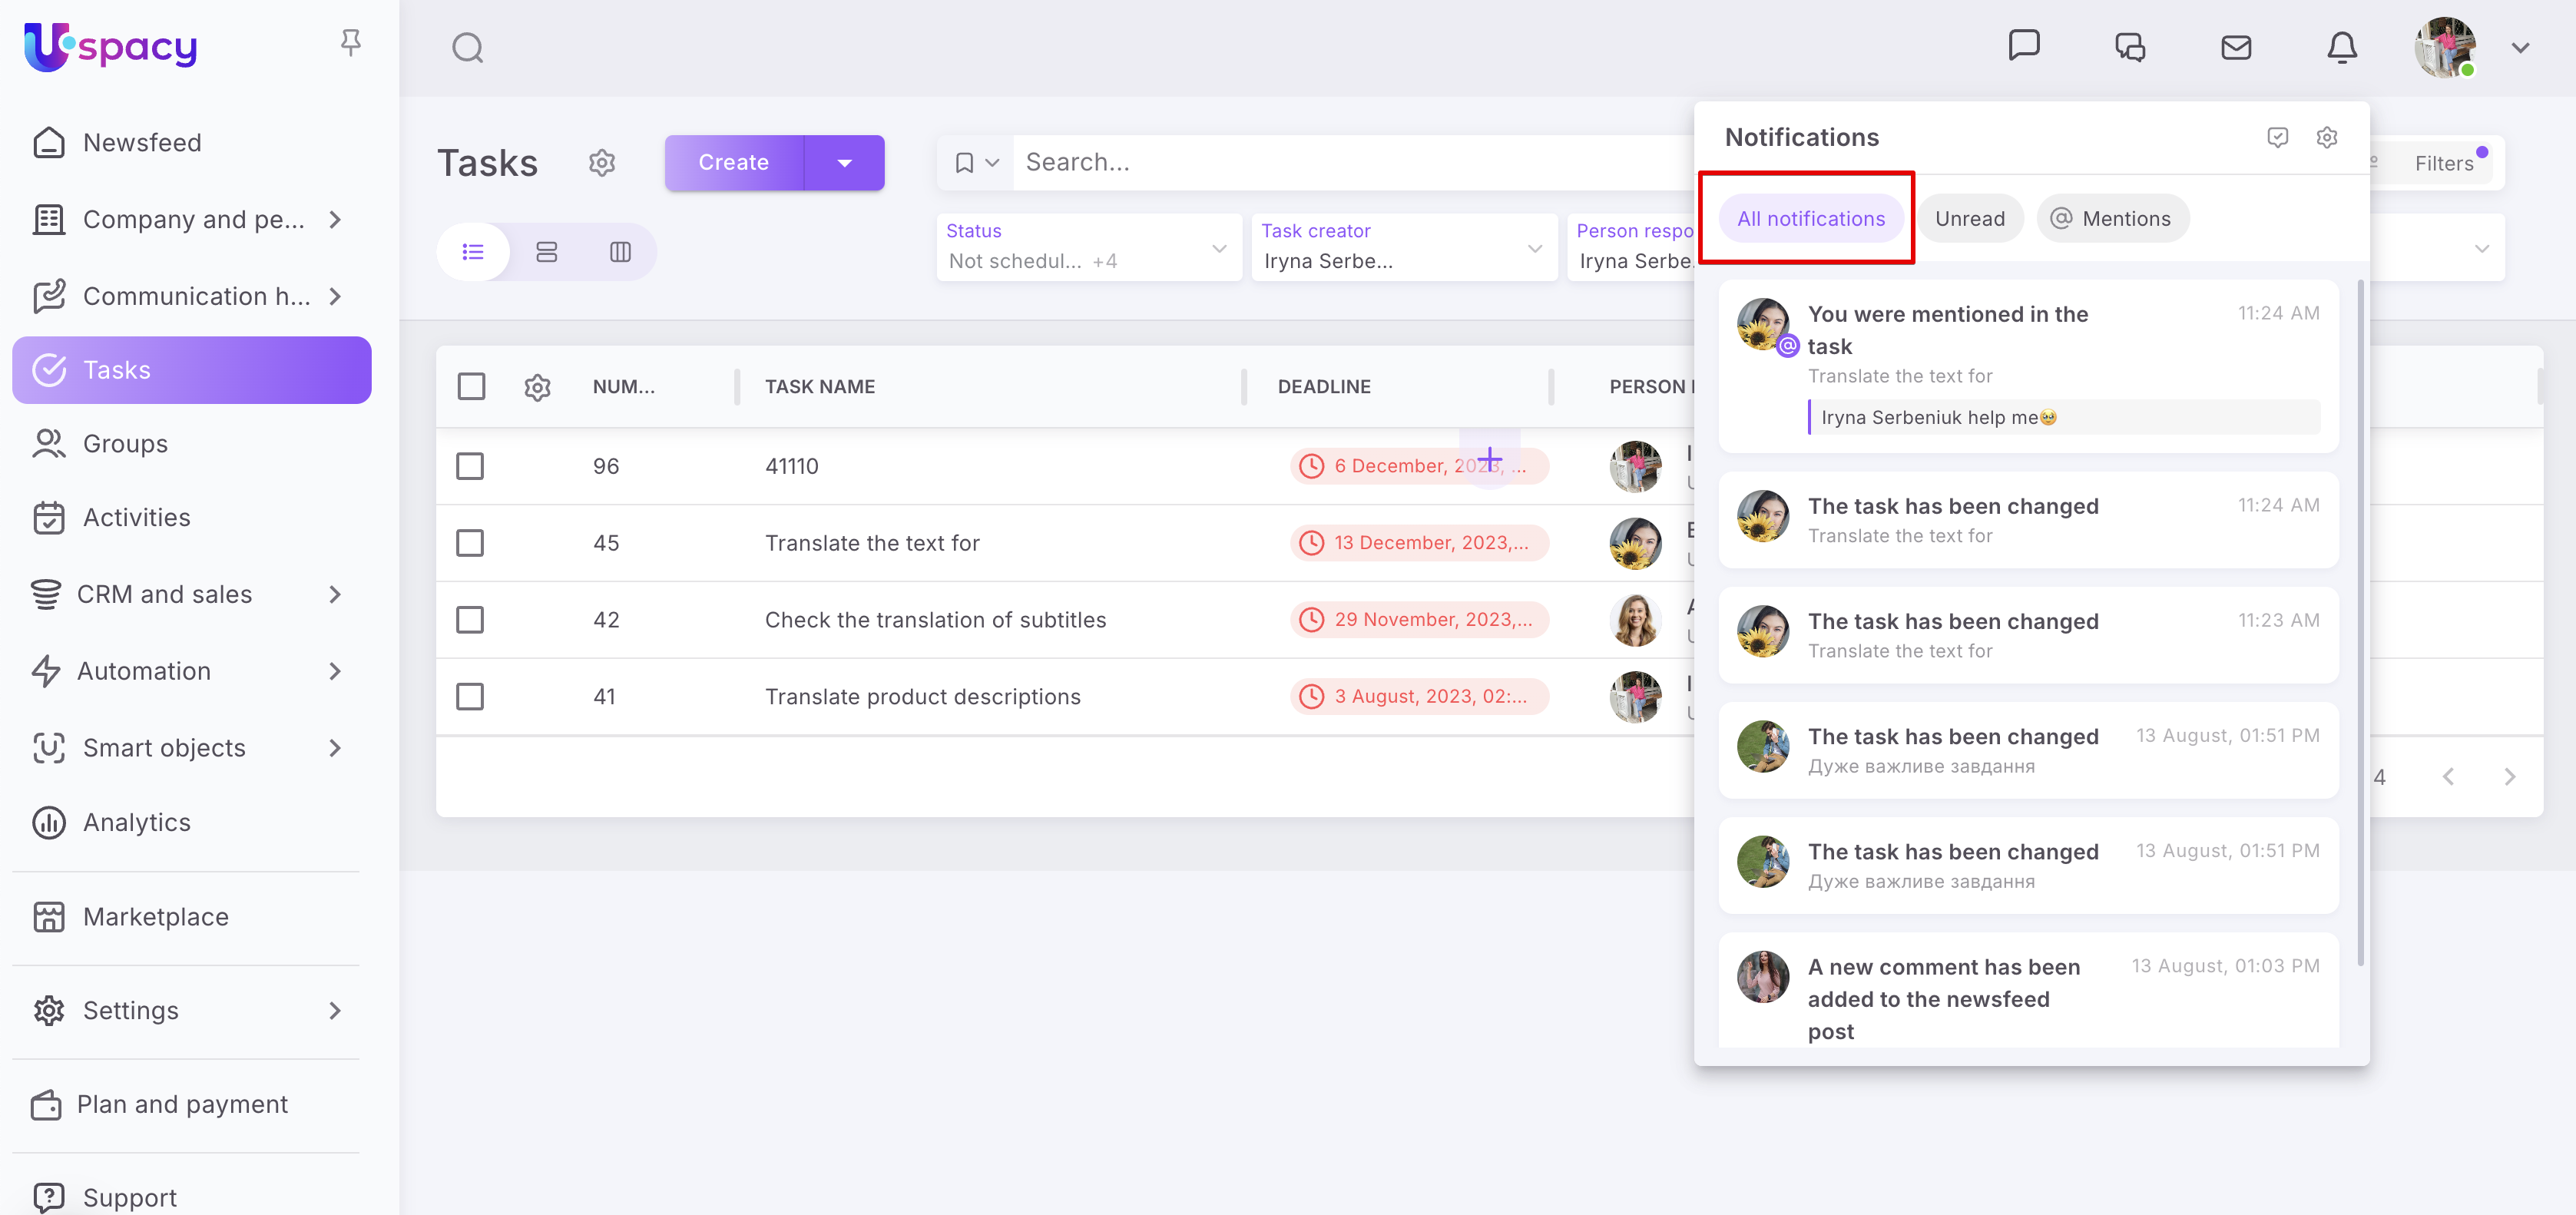Open table column settings gear
This screenshot has width=2576, height=1215.
tap(538, 387)
